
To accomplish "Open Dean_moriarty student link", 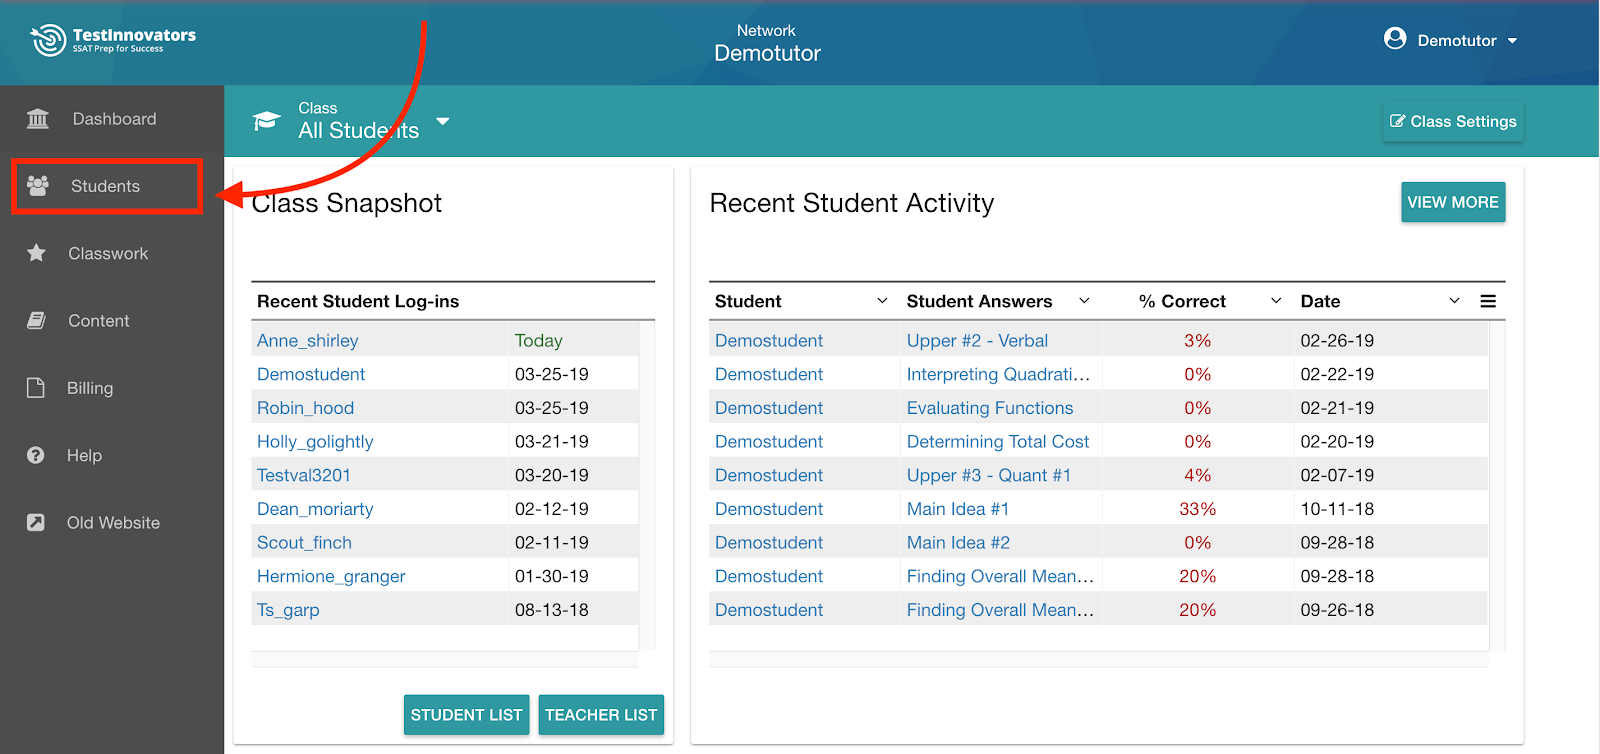I will coord(315,509).
